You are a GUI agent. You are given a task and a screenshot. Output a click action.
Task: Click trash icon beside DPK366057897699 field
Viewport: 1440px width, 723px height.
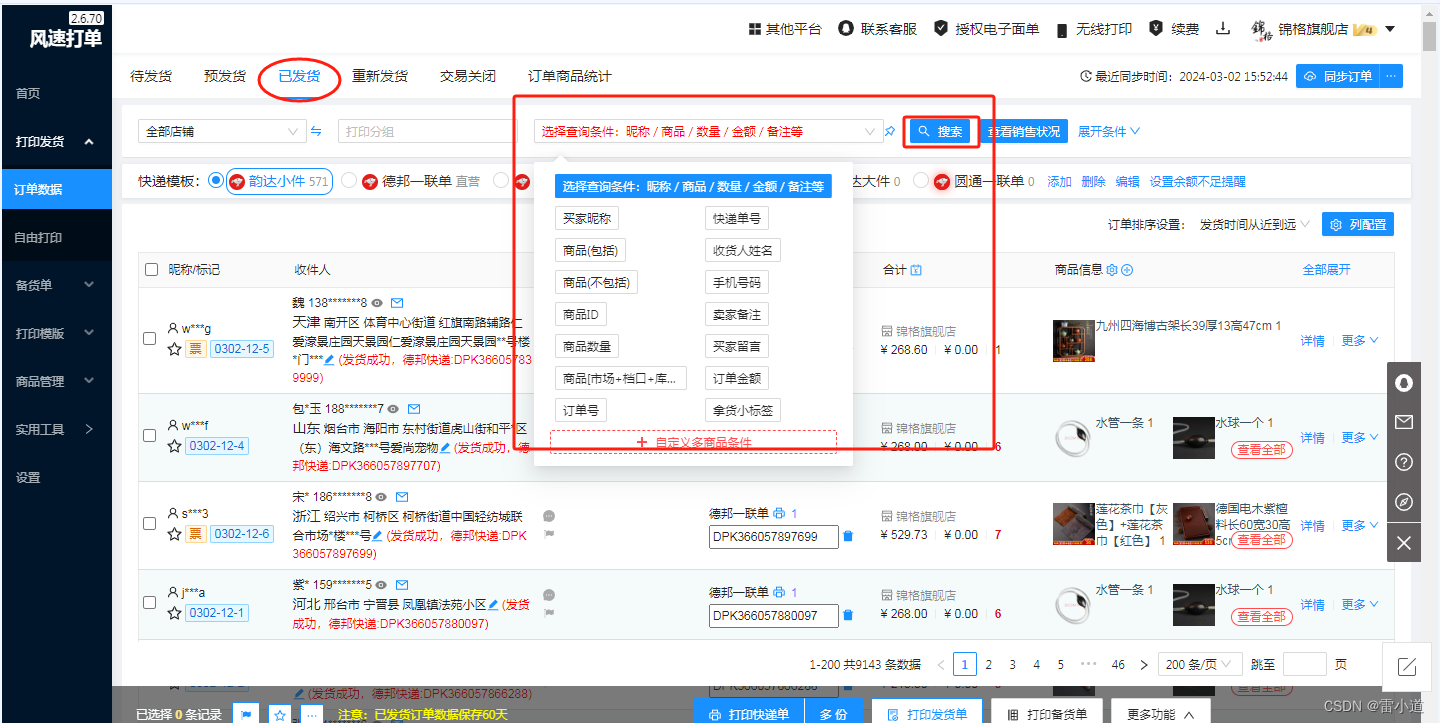(x=848, y=537)
